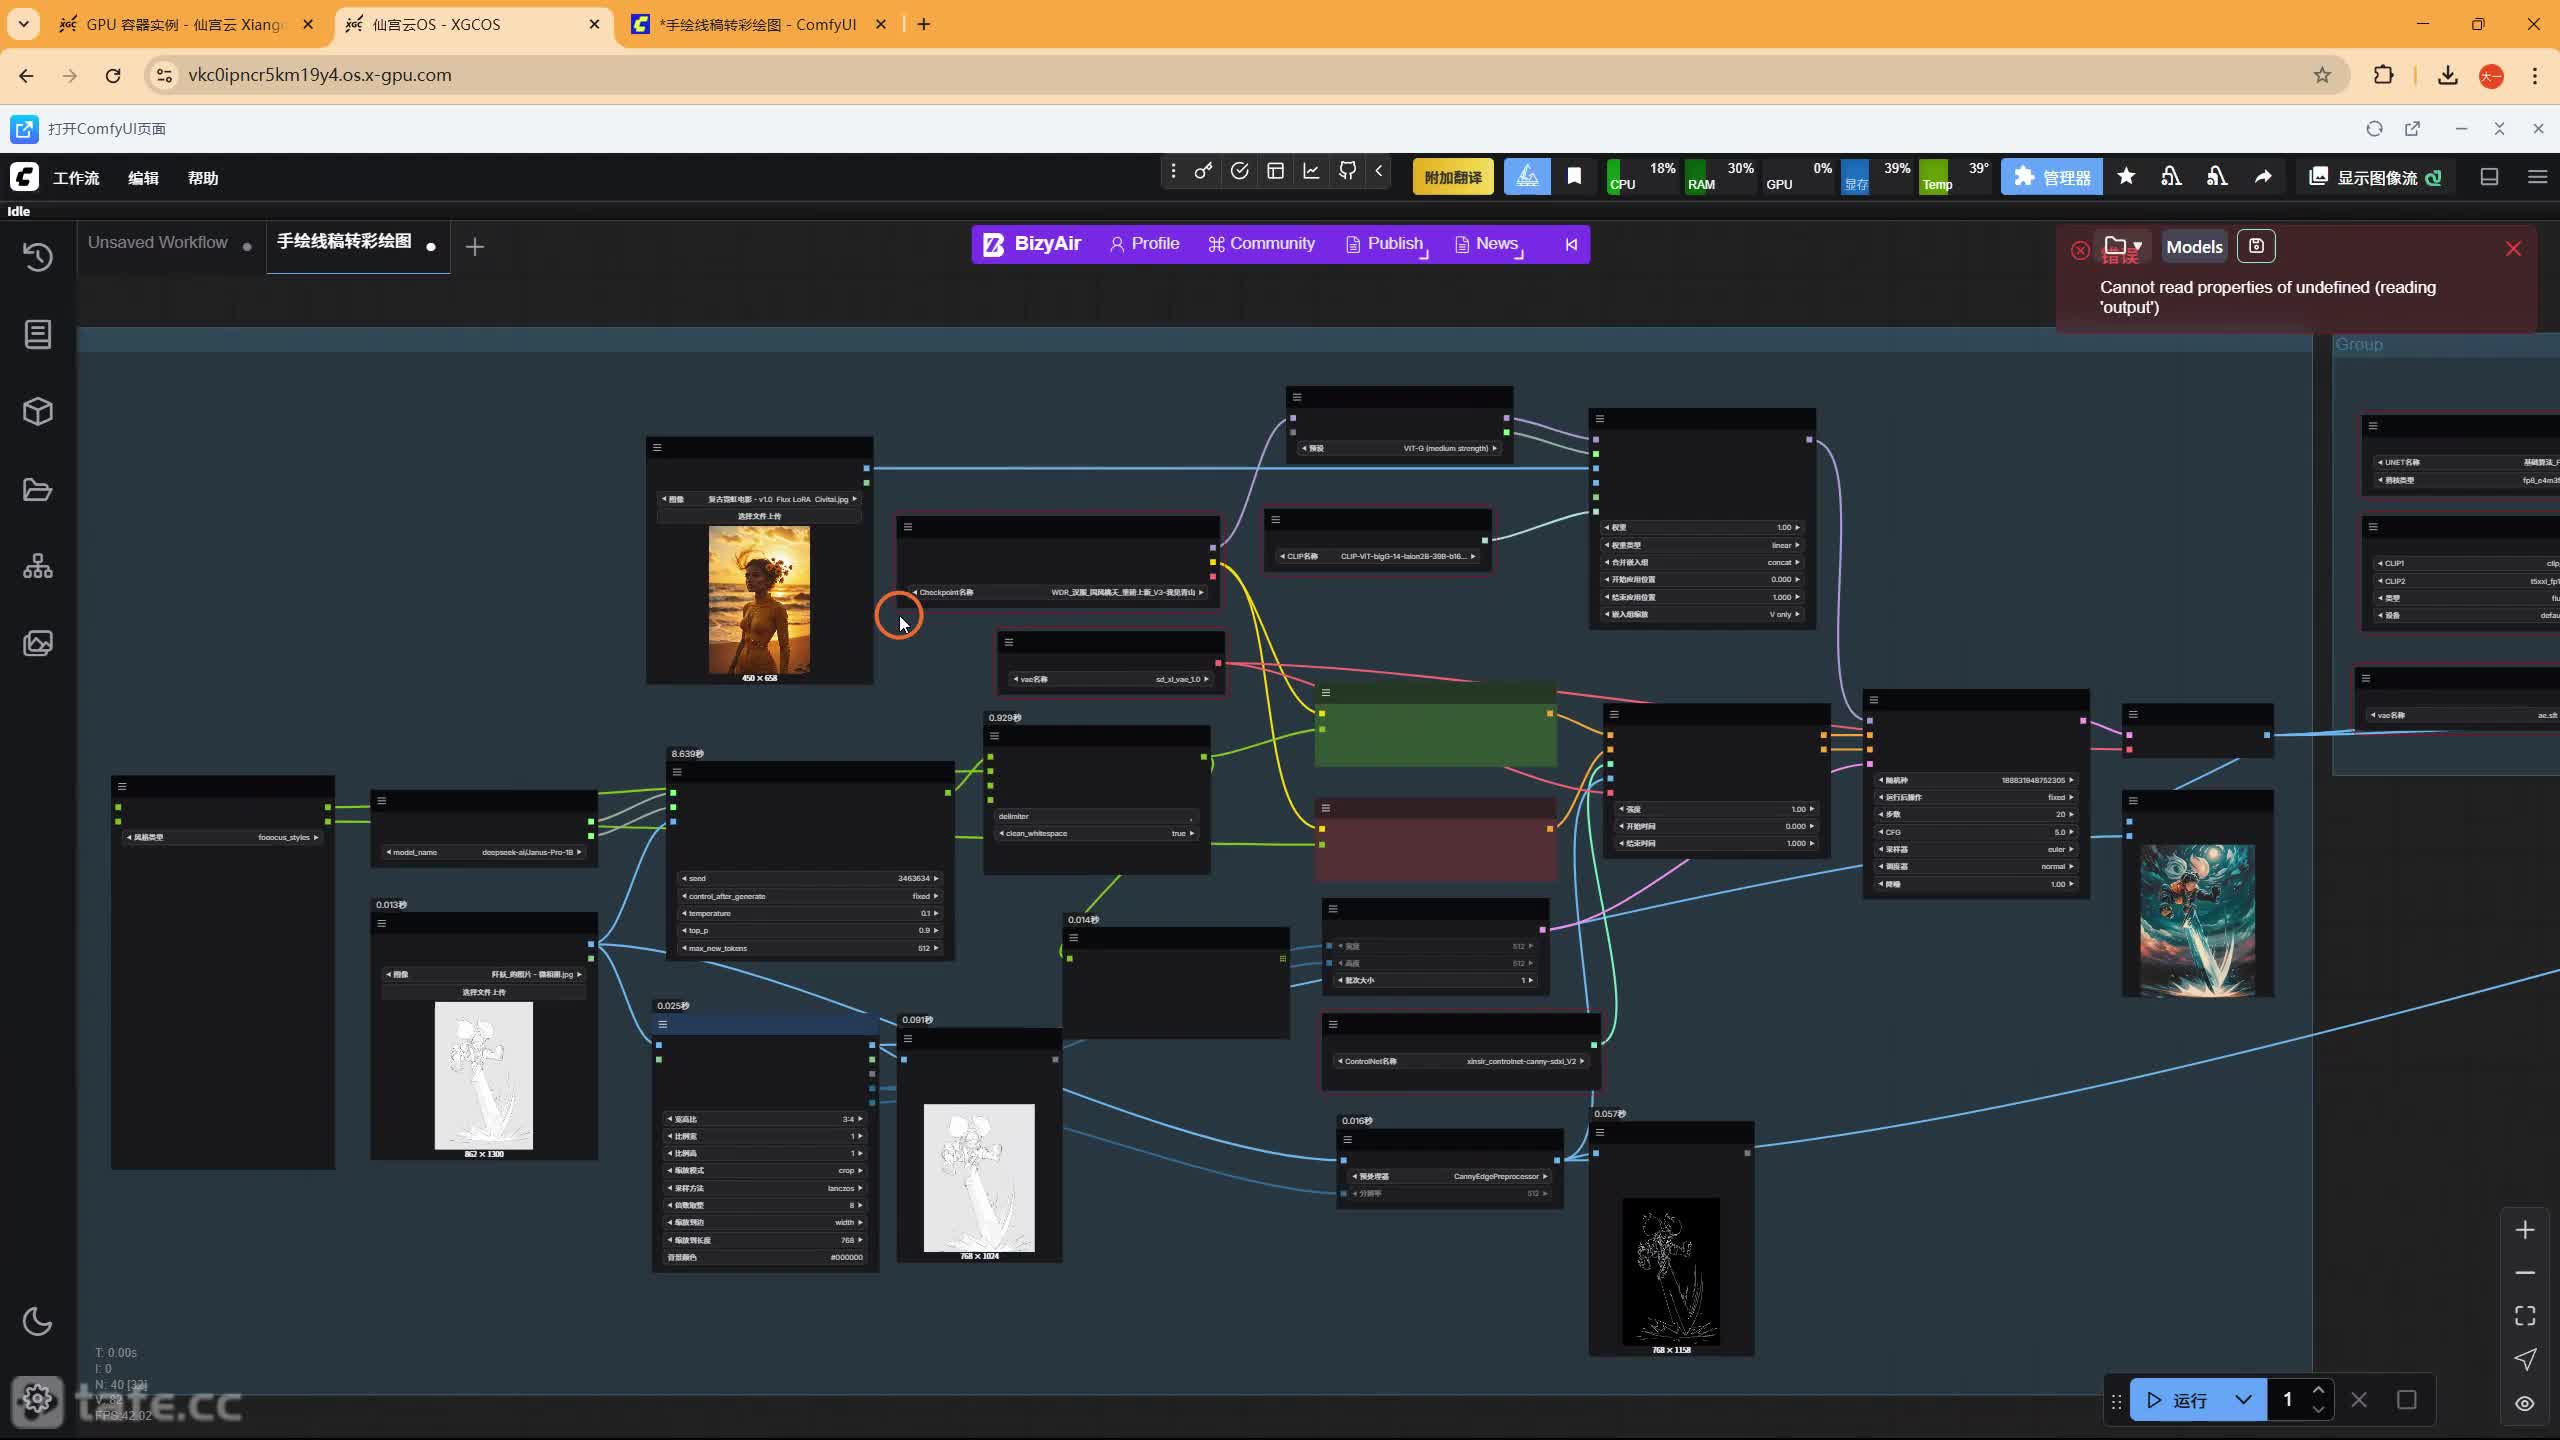Open ControlNet名称 model dropdown
The image size is (2560, 1440).
click(1461, 1062)
